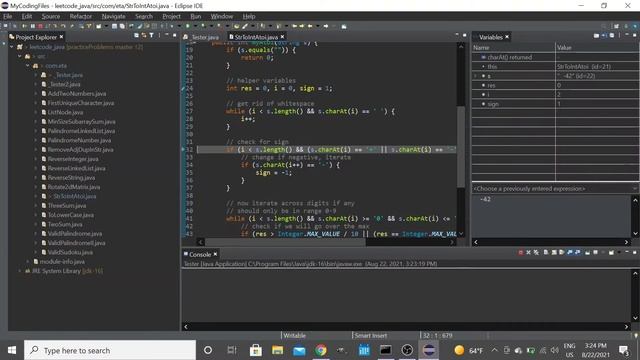This screenshot has width=640, height=360.
Task: Display selected console icon
Action: tap(595, 253)
